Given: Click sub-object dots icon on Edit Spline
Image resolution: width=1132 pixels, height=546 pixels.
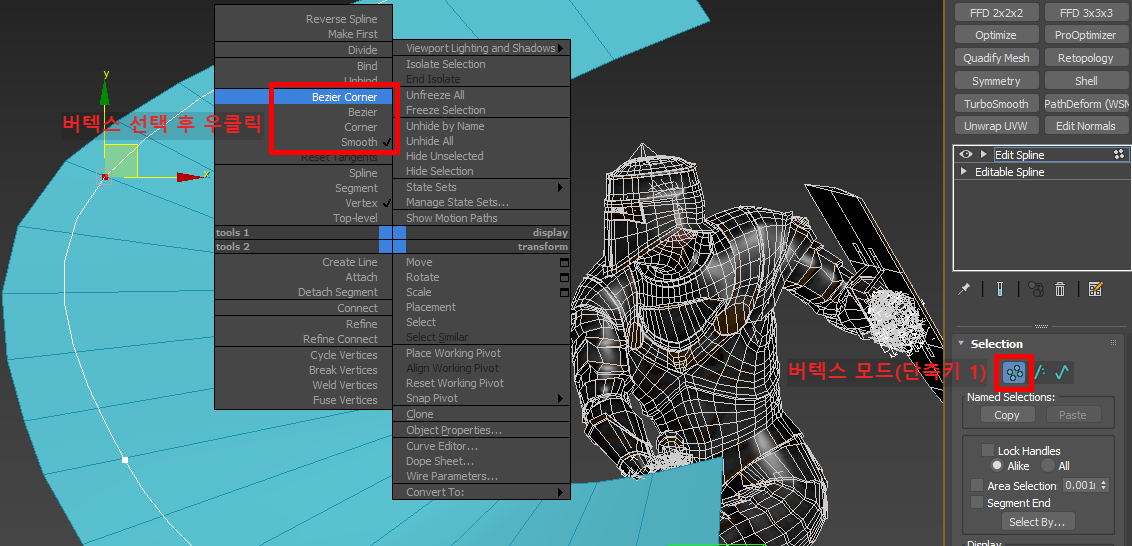Looking at the screenshot, I should click(x=1119, y=154).
